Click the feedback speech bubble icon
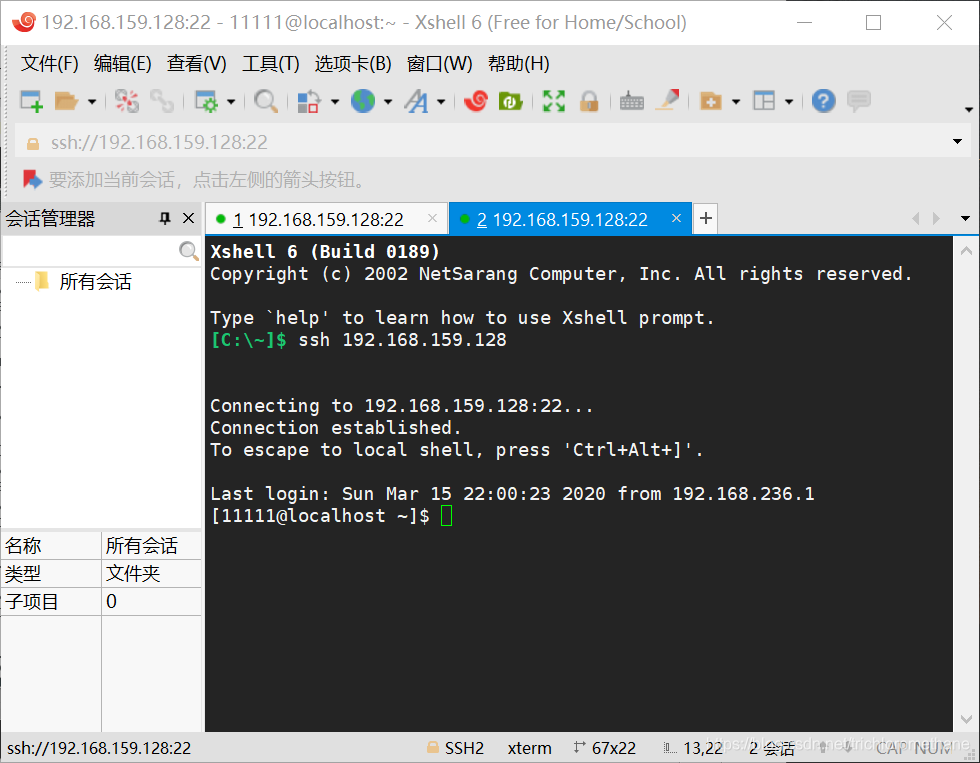Image resolution: width=980 pixels, height=763 pixels. tap(859, 101)
